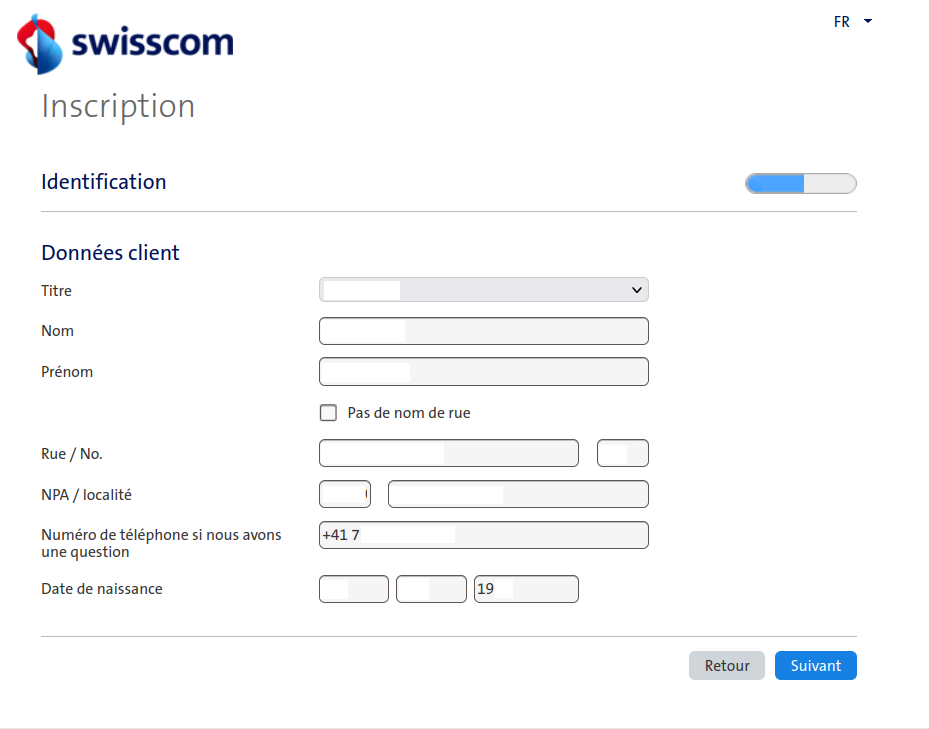Focus the localité city field
Image resolution: width=929 pixels, height=729 pixels.
click(518, 494)
